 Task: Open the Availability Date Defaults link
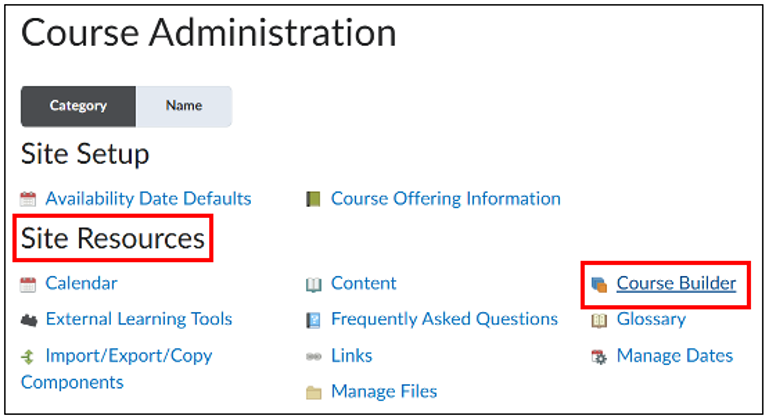pyautogui.click(x=148, y=198)
